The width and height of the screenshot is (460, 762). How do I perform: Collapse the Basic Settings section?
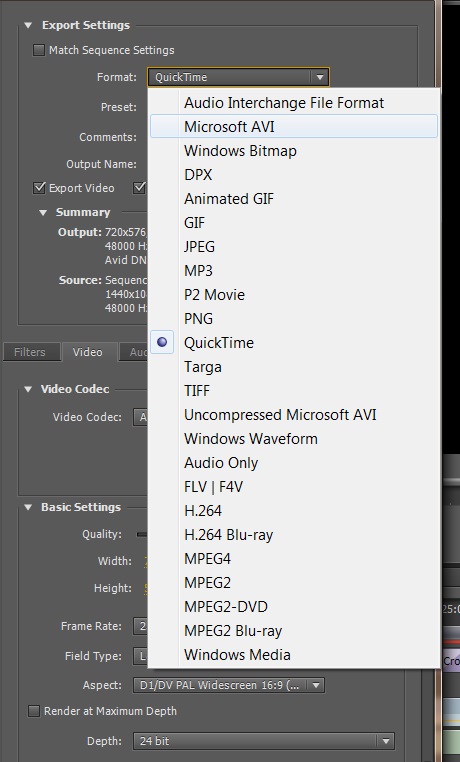[28, 507]
